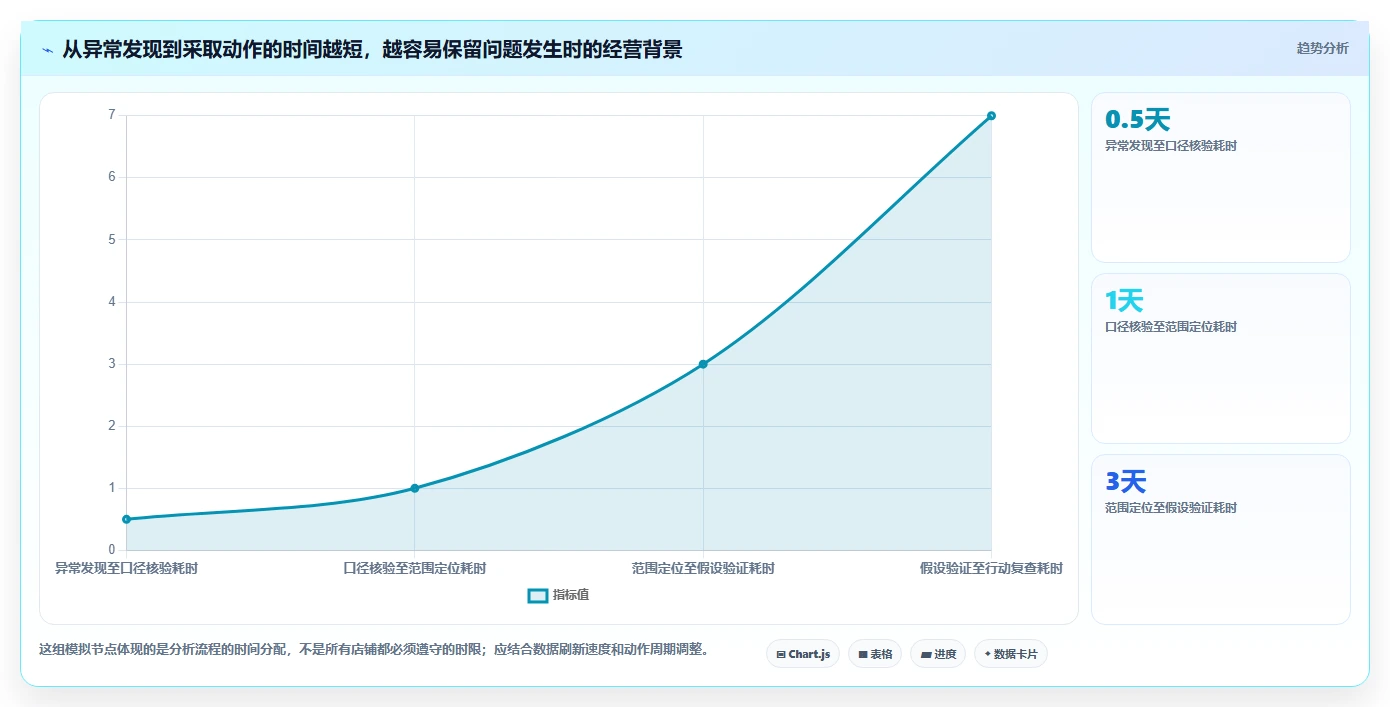Click data point for 口径核验至范围定位耗时
The width and height of the screenshot is (1390, 707).
pyautogui.click(x=415, y=488)
